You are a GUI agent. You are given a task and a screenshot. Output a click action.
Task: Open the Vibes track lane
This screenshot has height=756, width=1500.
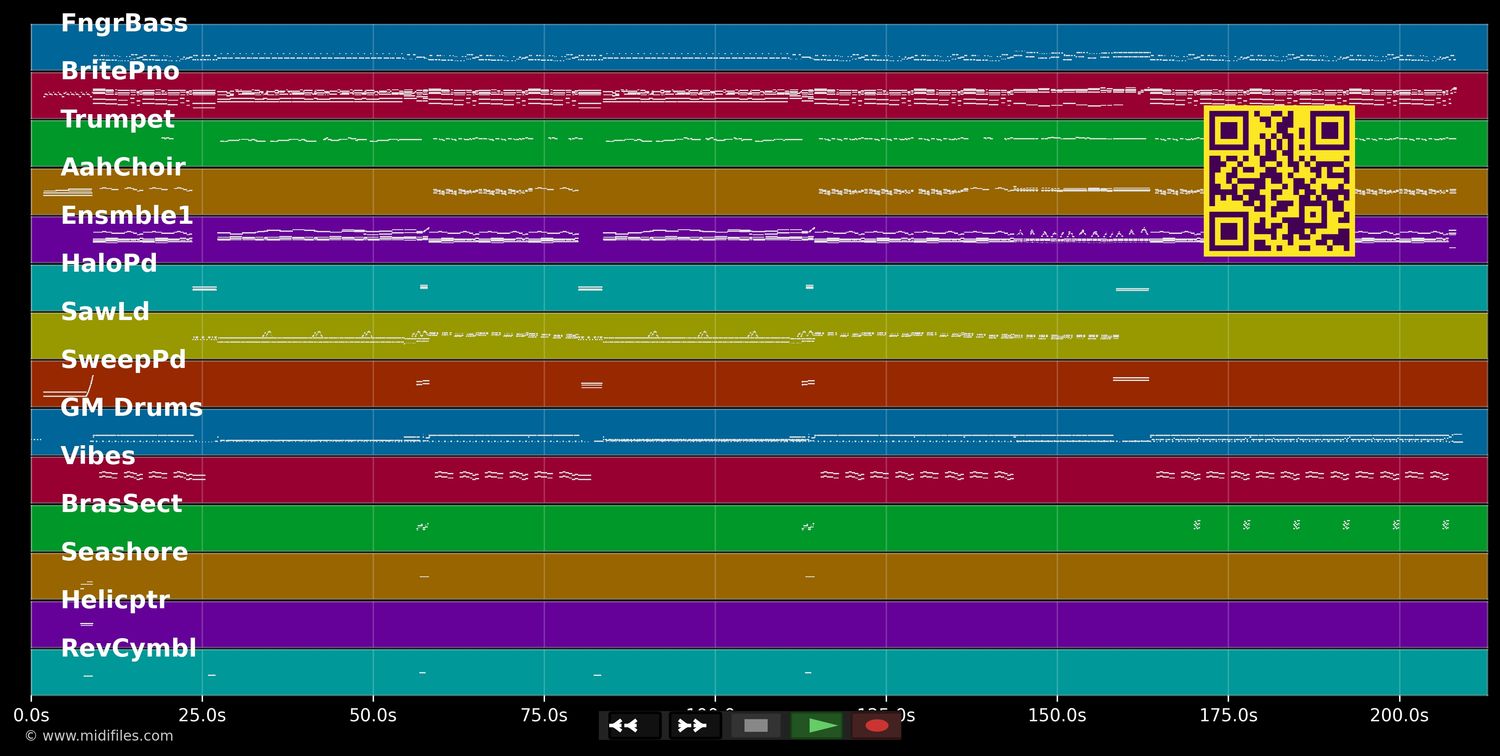click(98, 455)
